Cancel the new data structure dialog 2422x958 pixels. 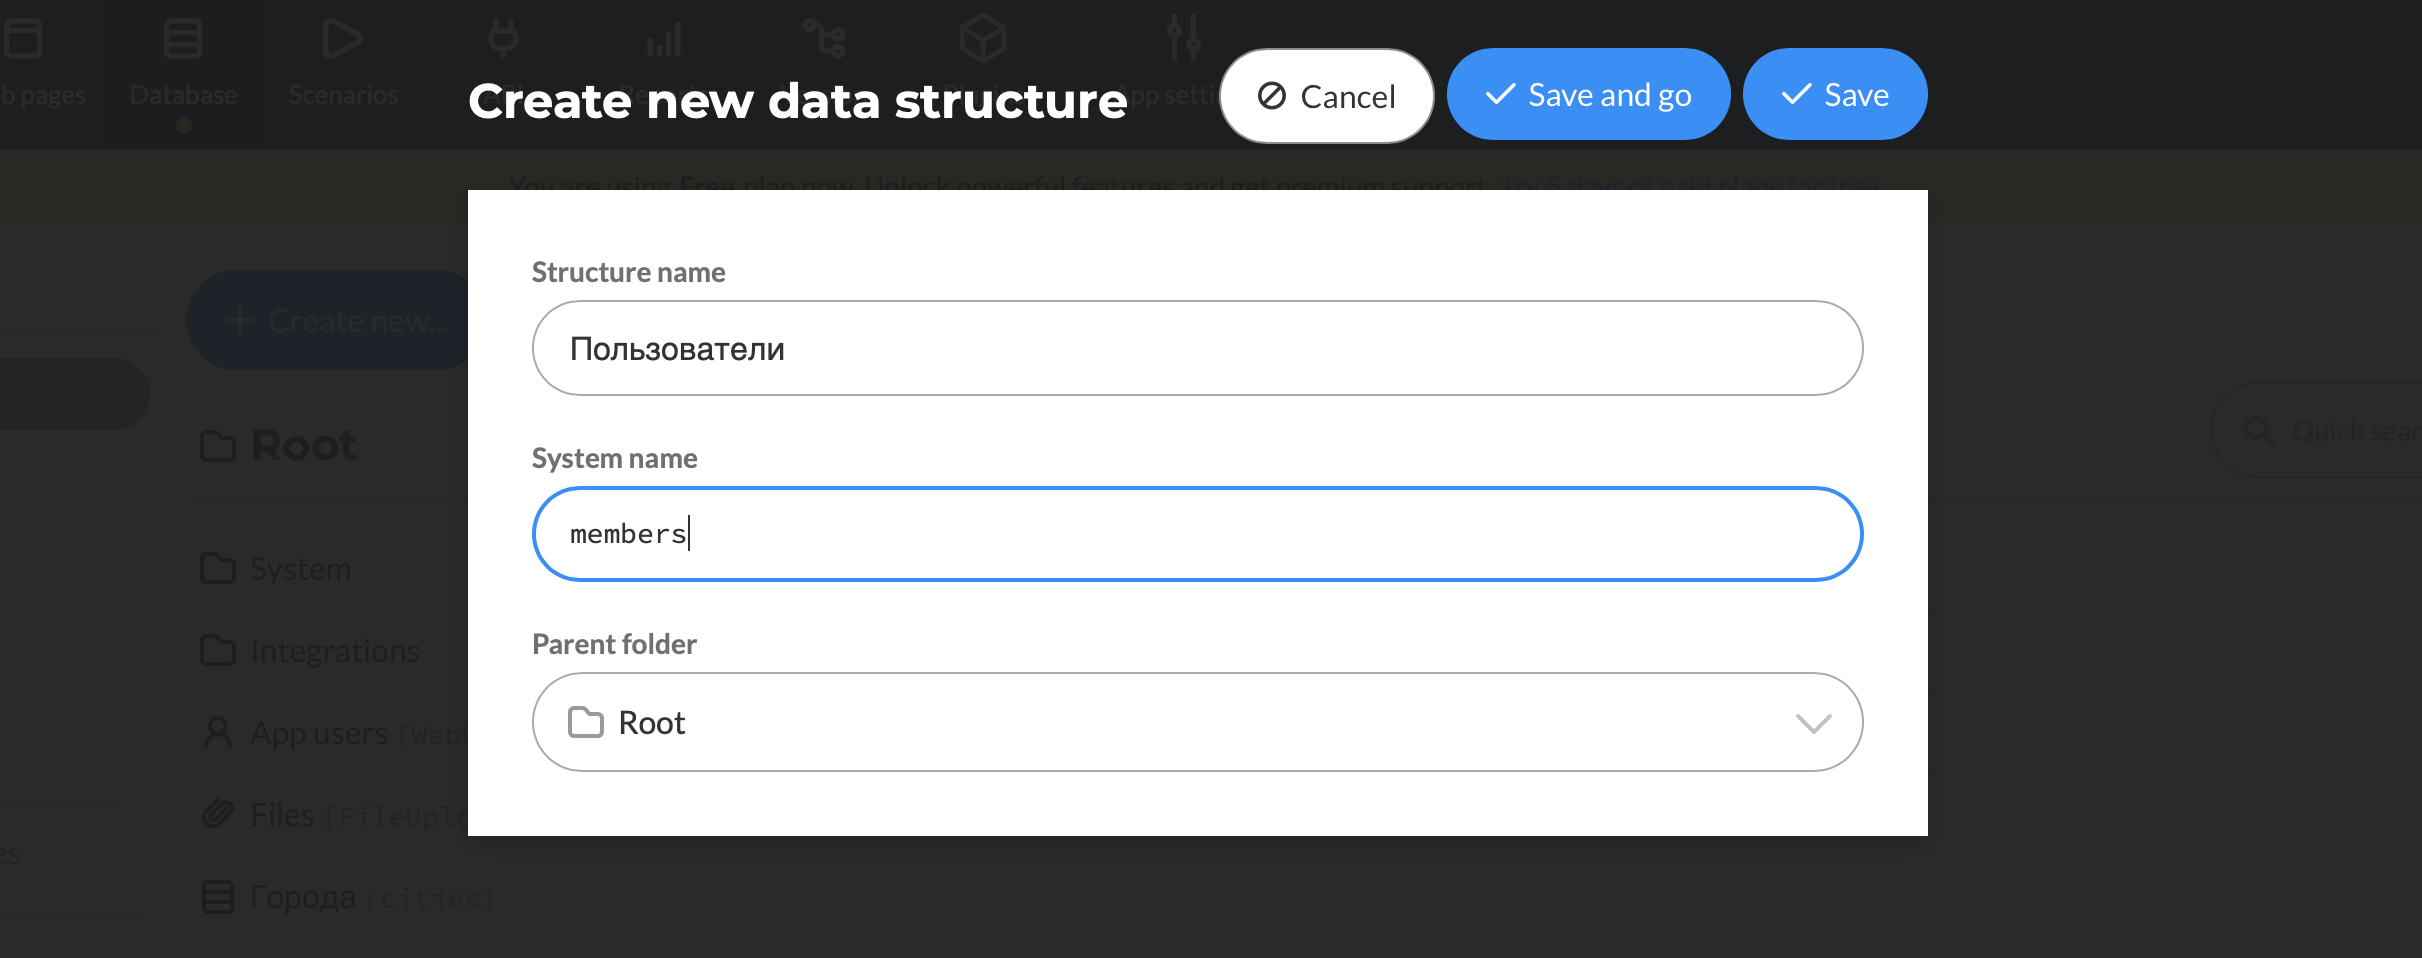[1326, 96]
